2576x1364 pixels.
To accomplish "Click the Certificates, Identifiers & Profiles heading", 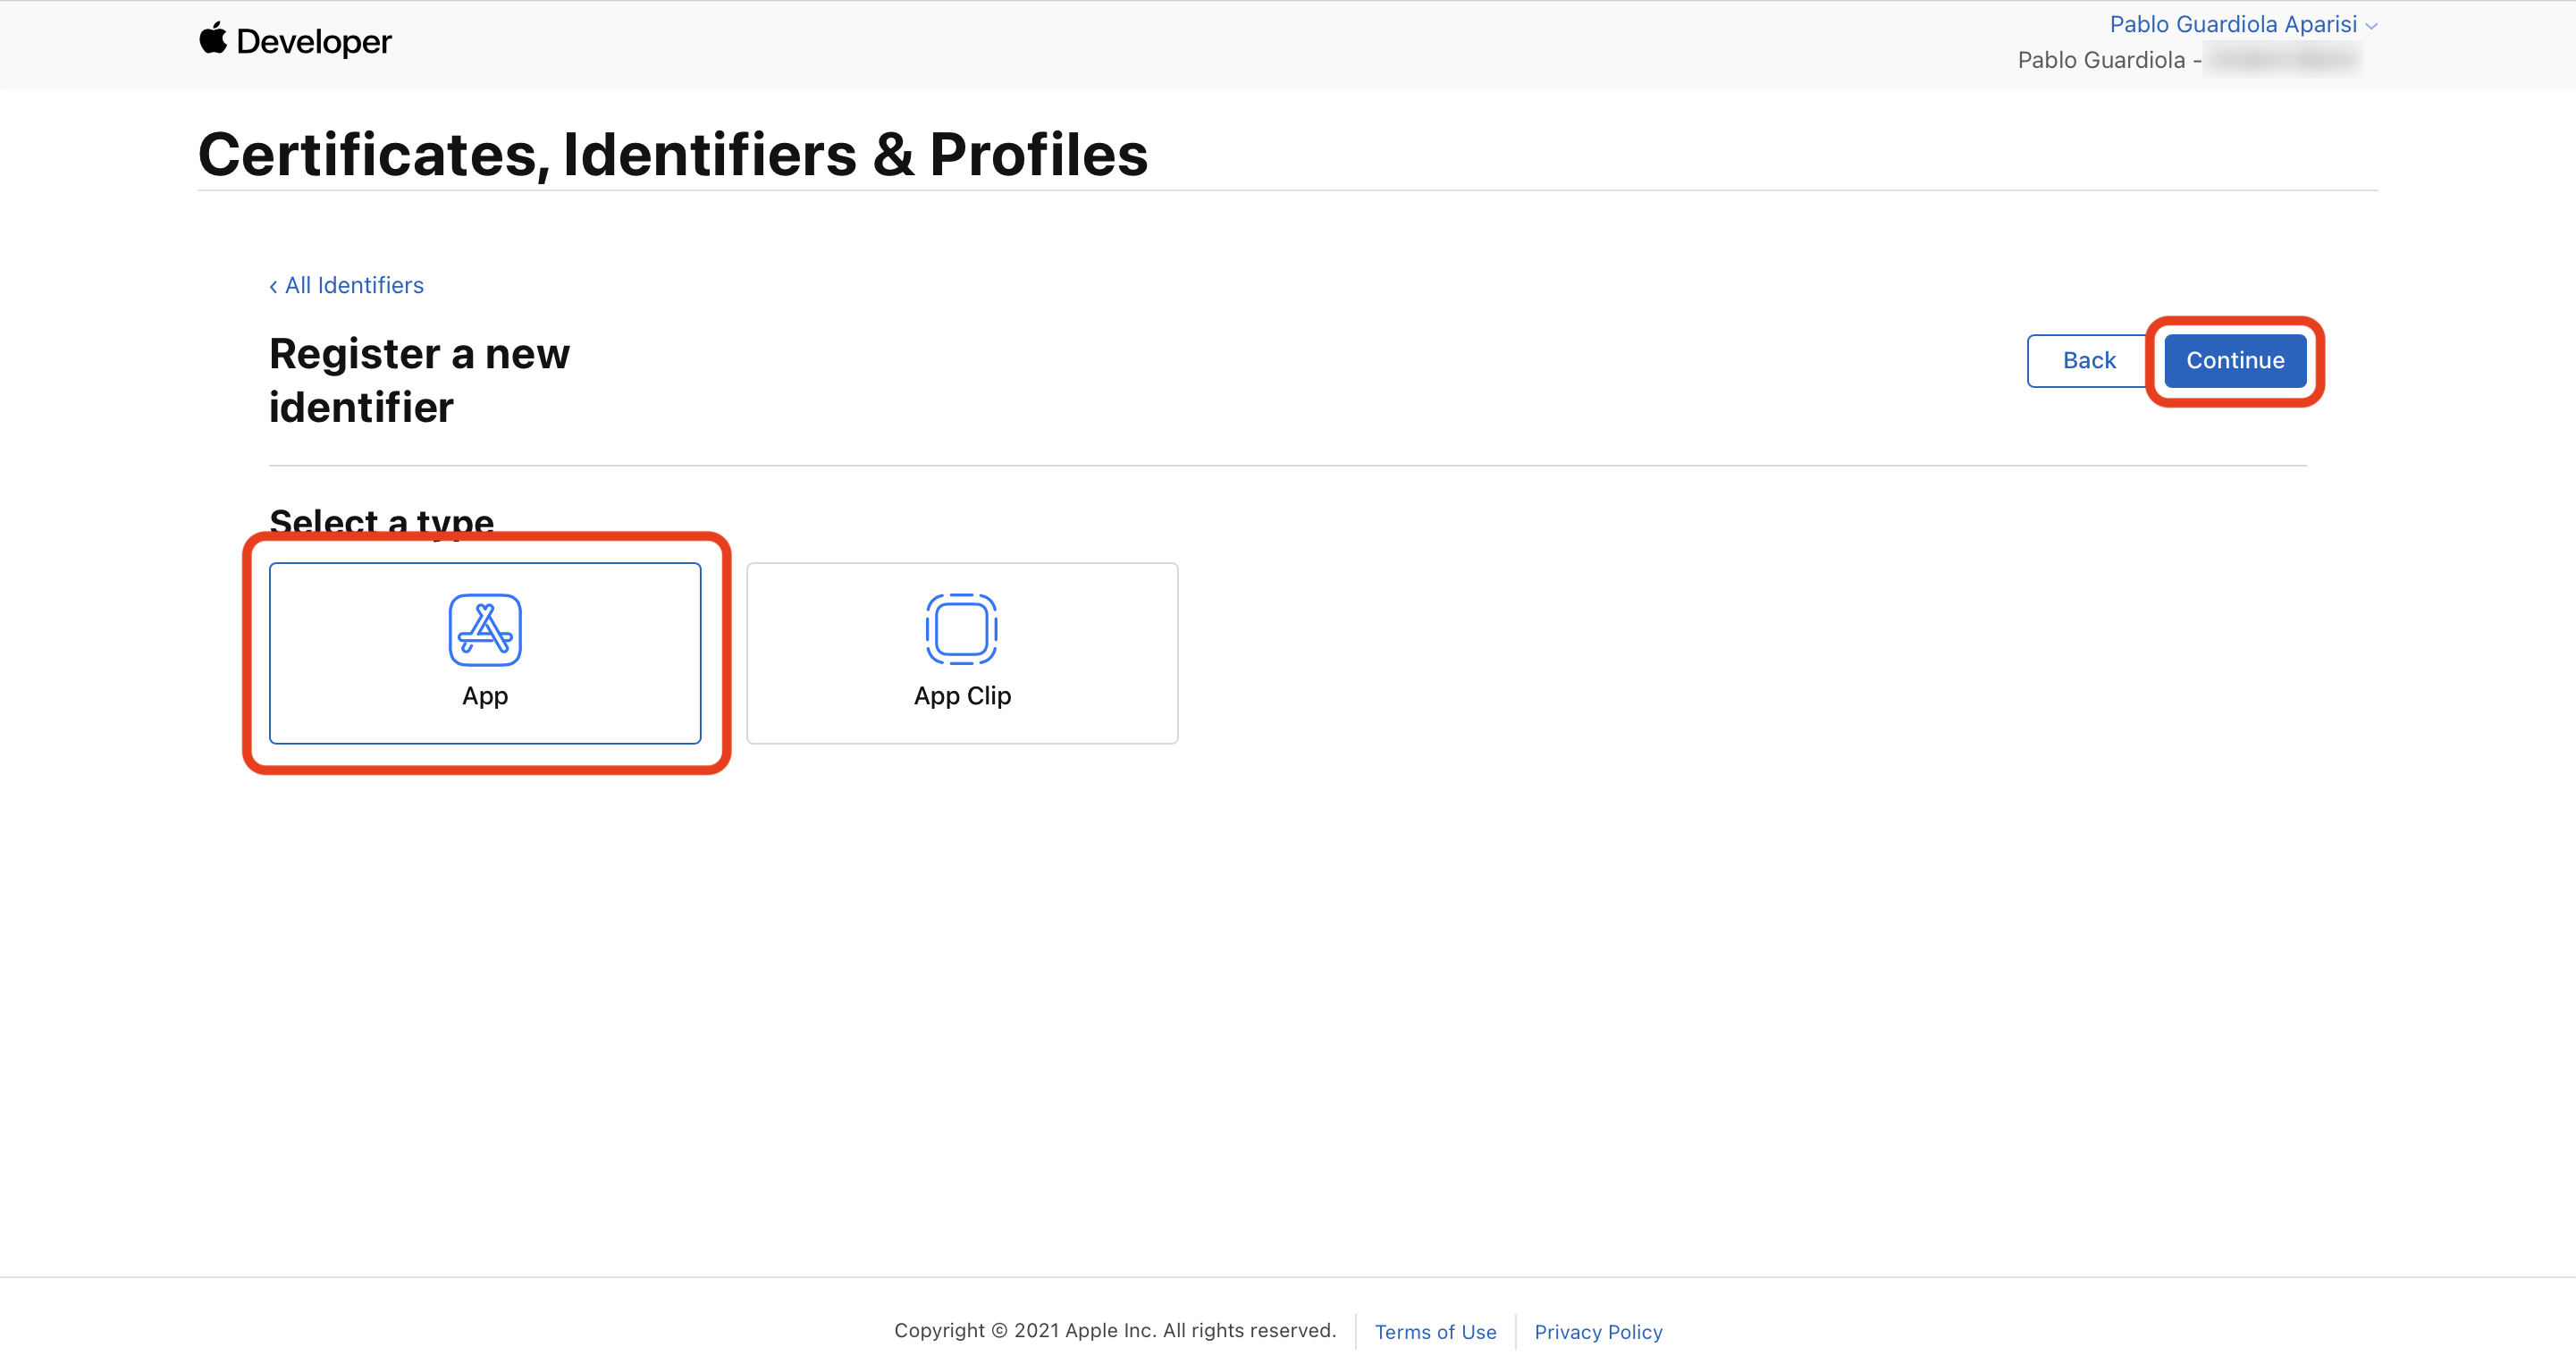I will point(673,155).
